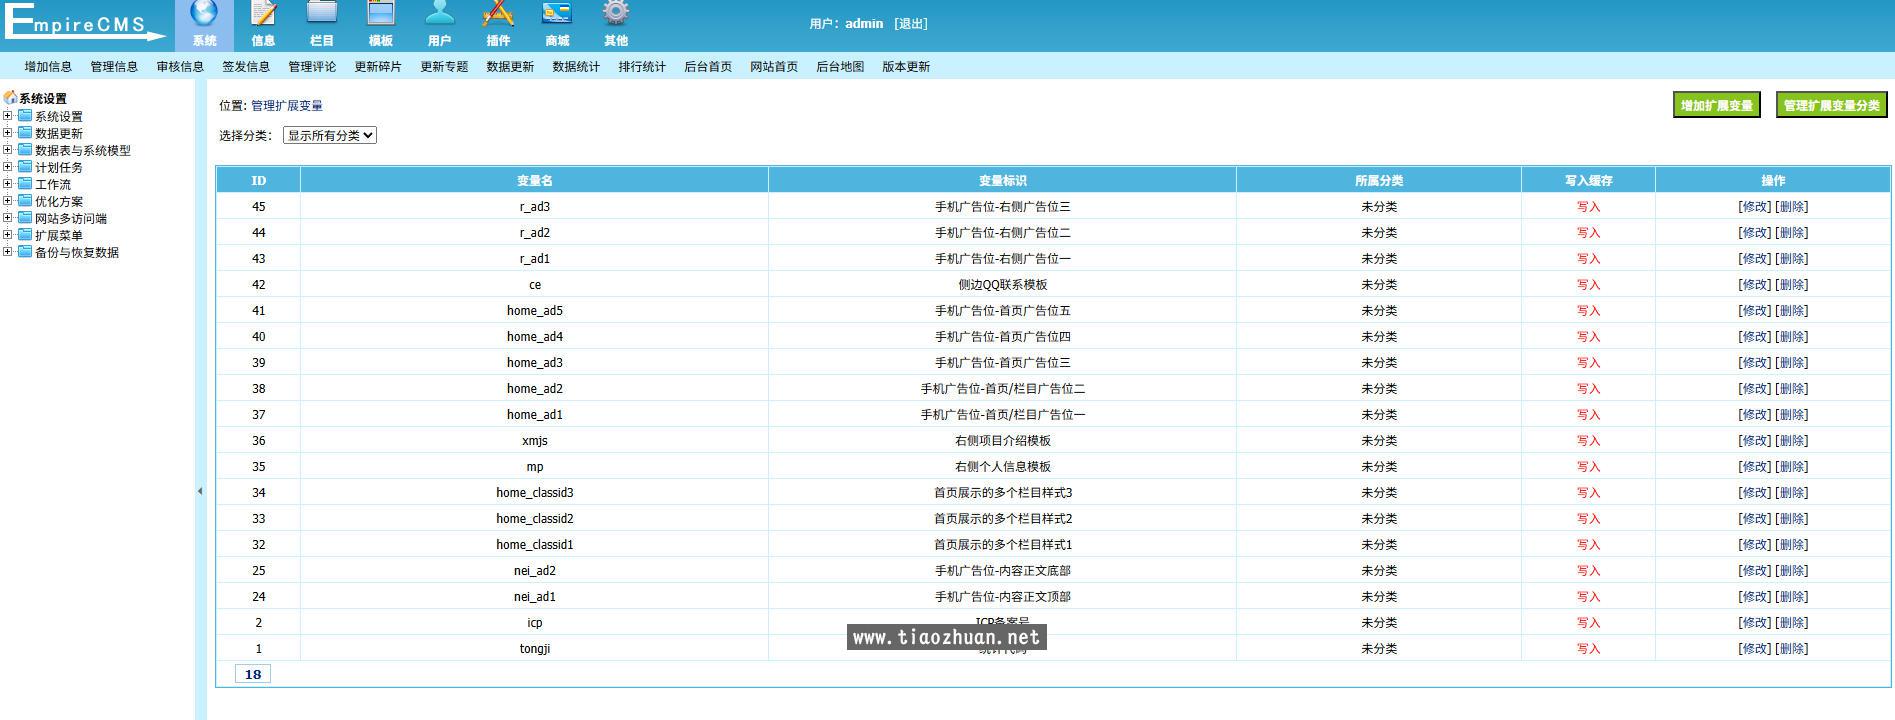Collapse the left sidebar with arrow handle
This screenshot has height=720, width=1895.
[200, 491]
